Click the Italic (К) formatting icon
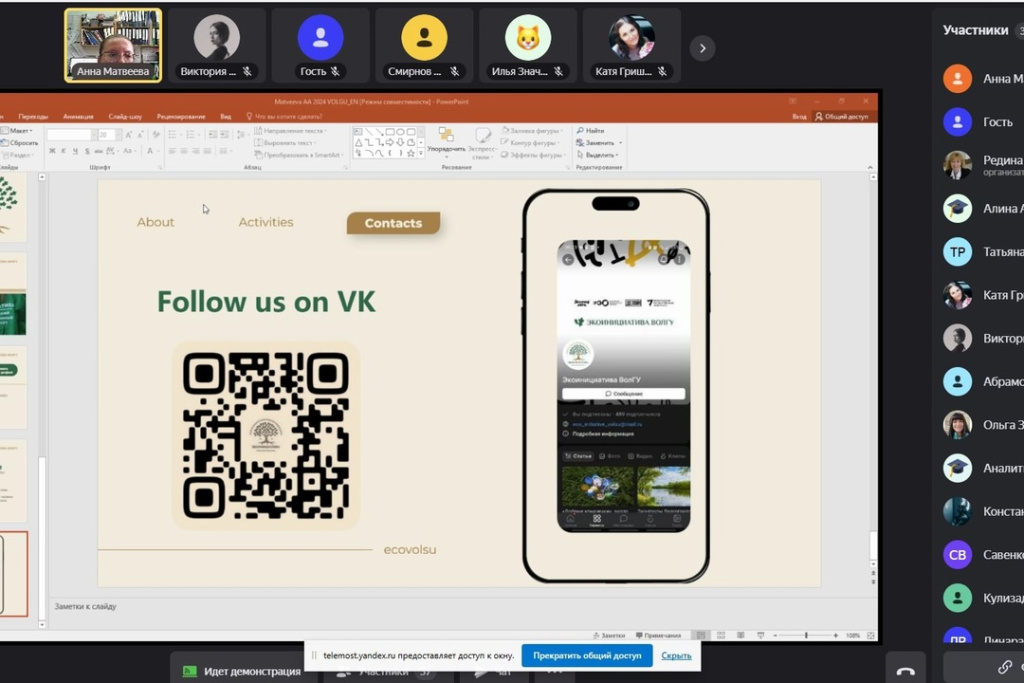The height and width of the screenshot is (683, 1024). pyautogui.click(x=63, y=151)
